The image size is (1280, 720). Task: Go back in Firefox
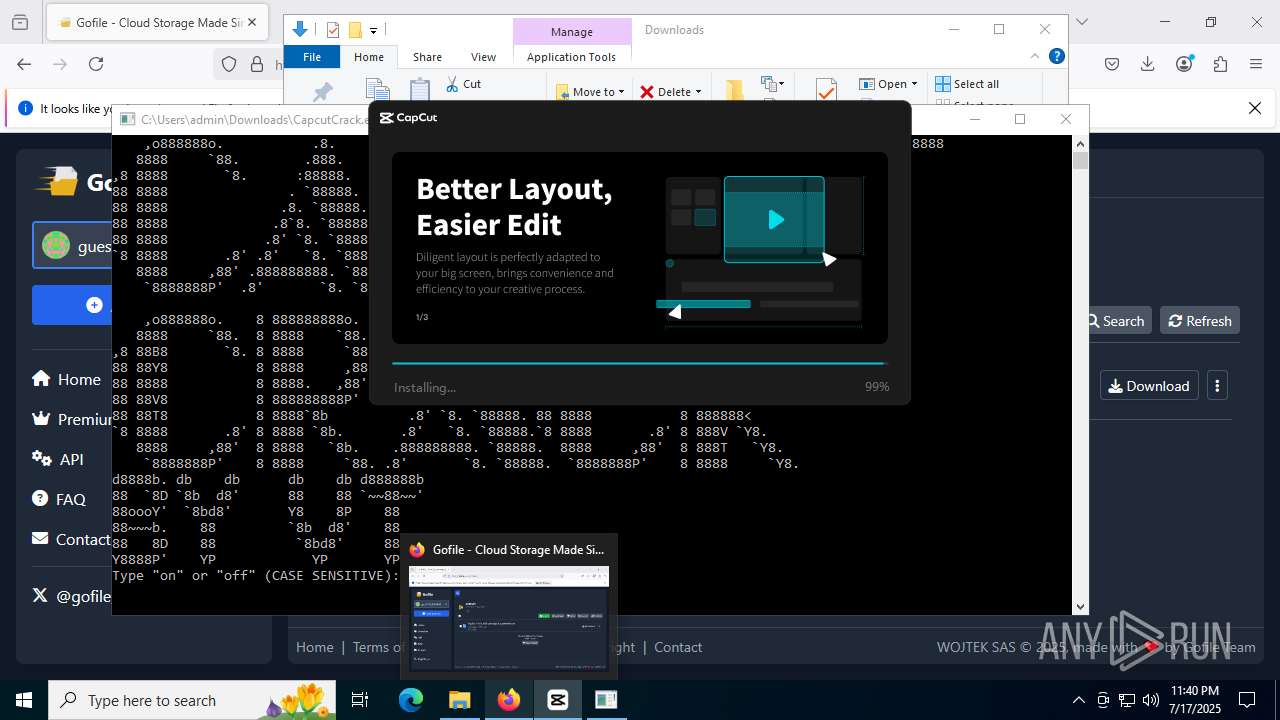tap(24, 64)
